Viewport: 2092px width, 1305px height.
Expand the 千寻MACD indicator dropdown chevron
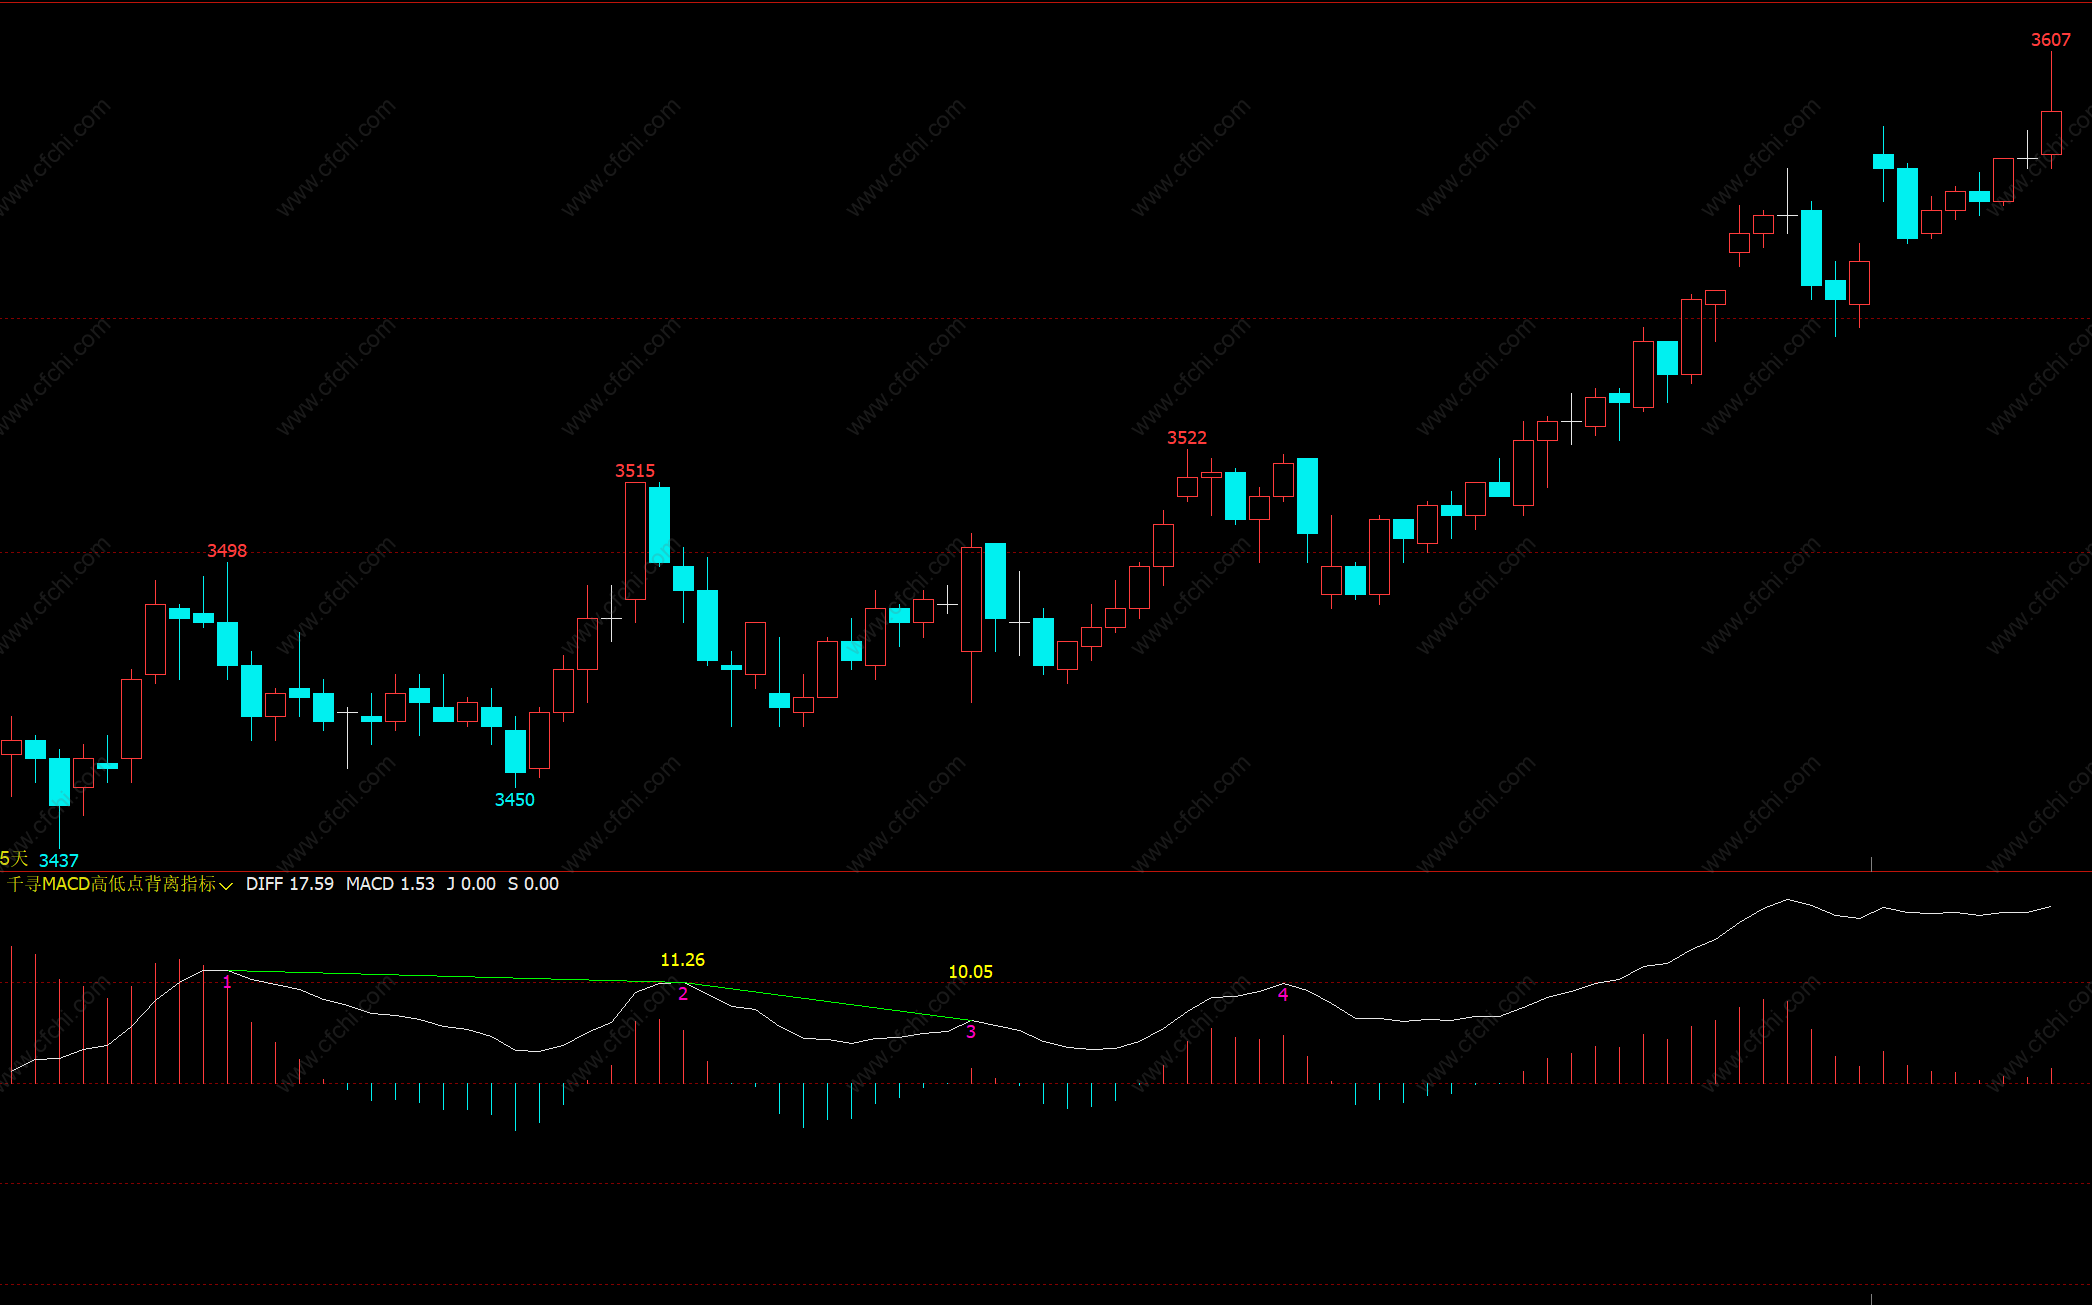coord(226,886)
